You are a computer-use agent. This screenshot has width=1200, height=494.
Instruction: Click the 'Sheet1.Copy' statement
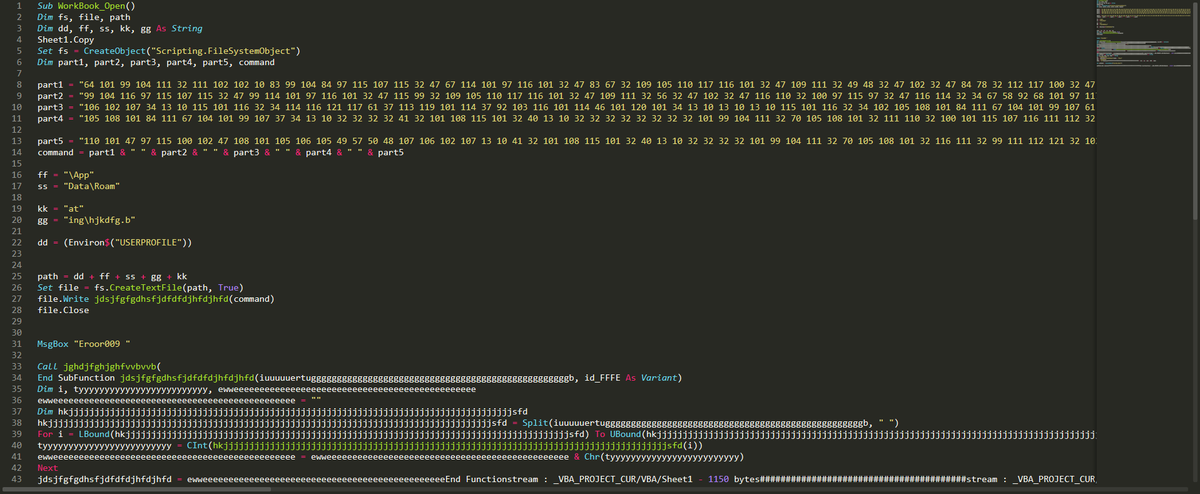(66, 39)
